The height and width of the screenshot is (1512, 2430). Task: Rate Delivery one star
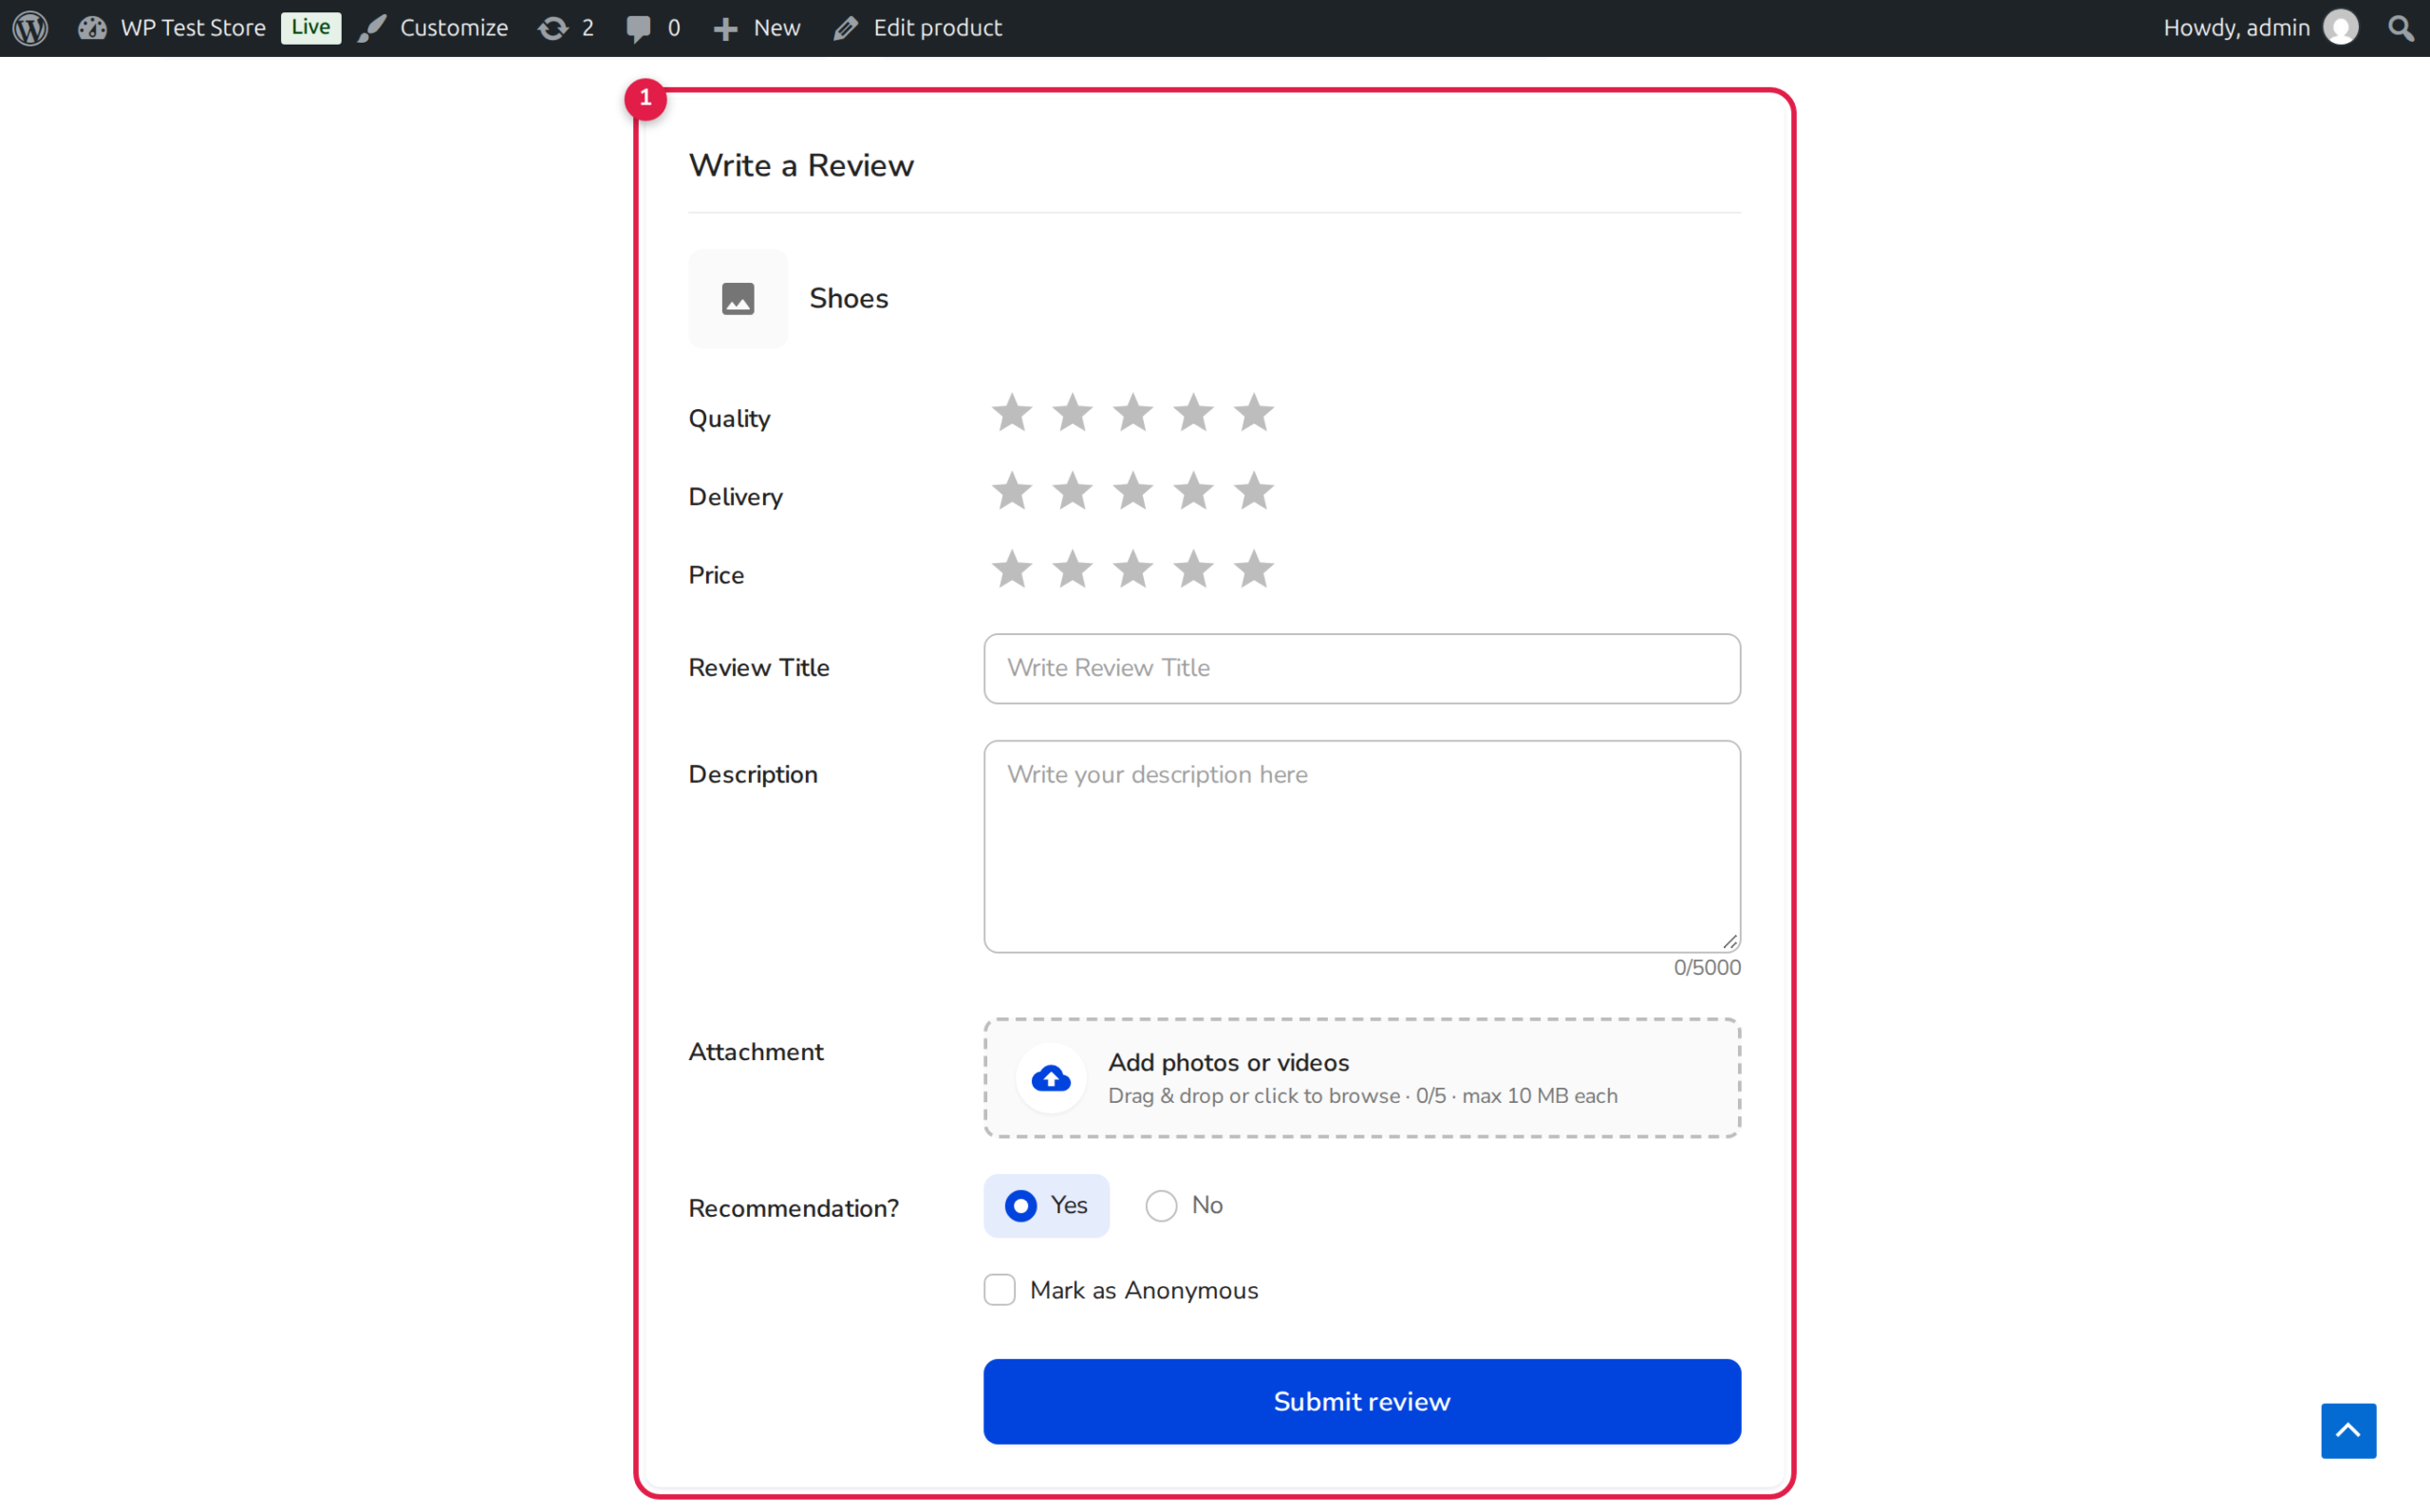click(1012, 491)
